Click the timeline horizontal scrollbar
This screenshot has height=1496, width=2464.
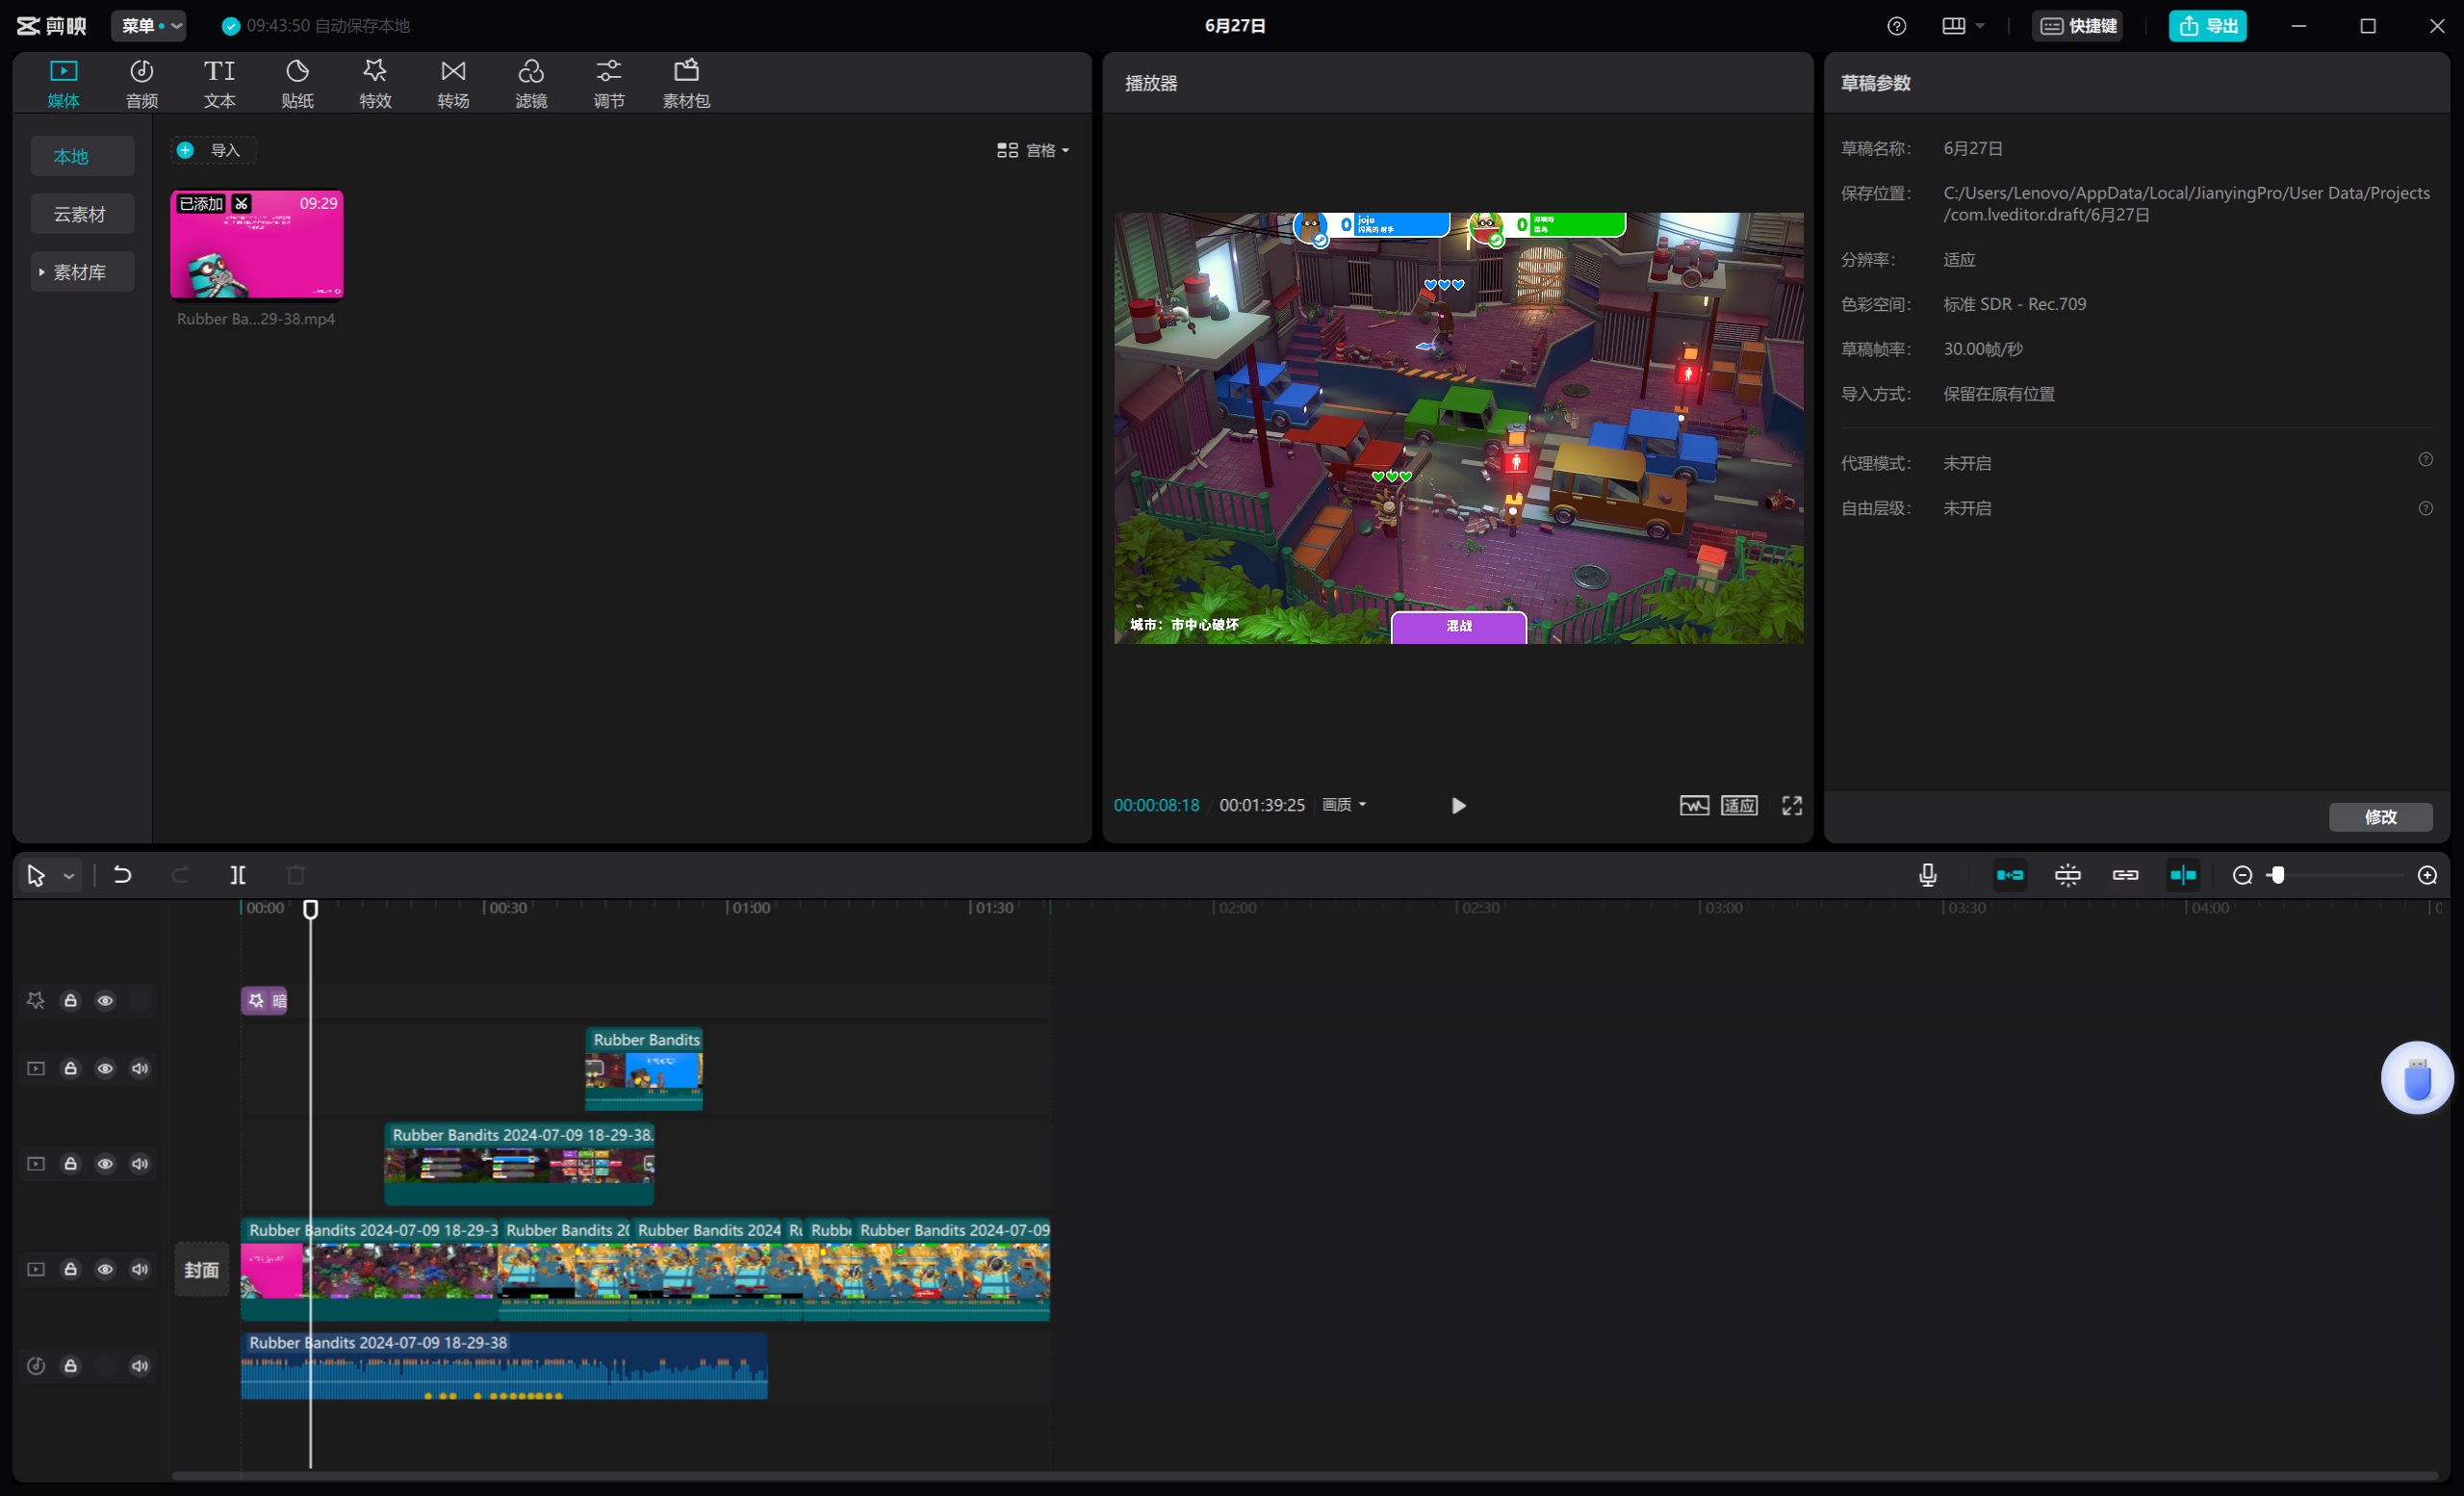point(1305,1476)
